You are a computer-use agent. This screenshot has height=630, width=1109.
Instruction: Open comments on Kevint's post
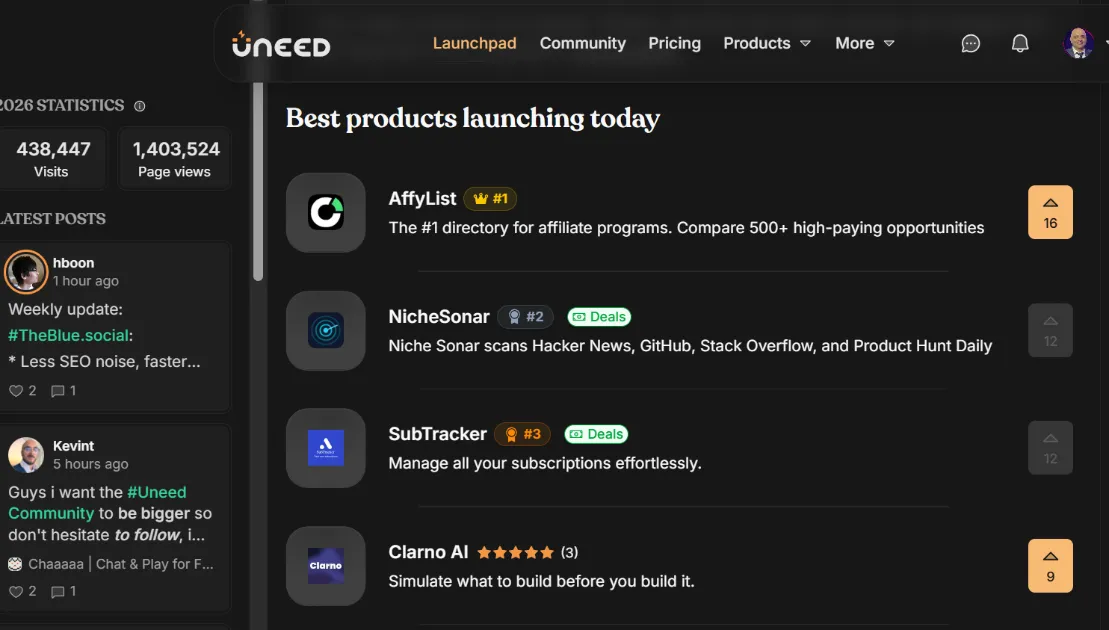click(x=58, y=591)
